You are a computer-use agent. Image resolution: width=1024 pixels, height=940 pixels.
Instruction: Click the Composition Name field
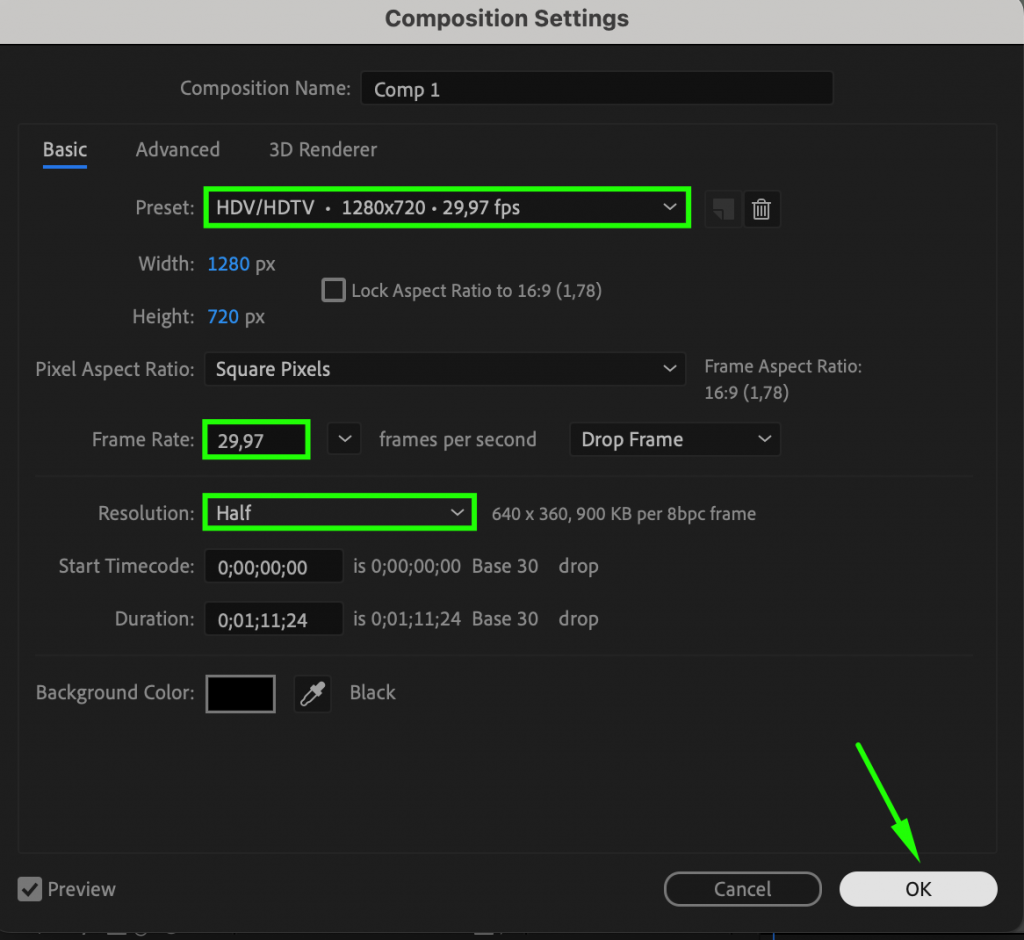pos(597,89)
